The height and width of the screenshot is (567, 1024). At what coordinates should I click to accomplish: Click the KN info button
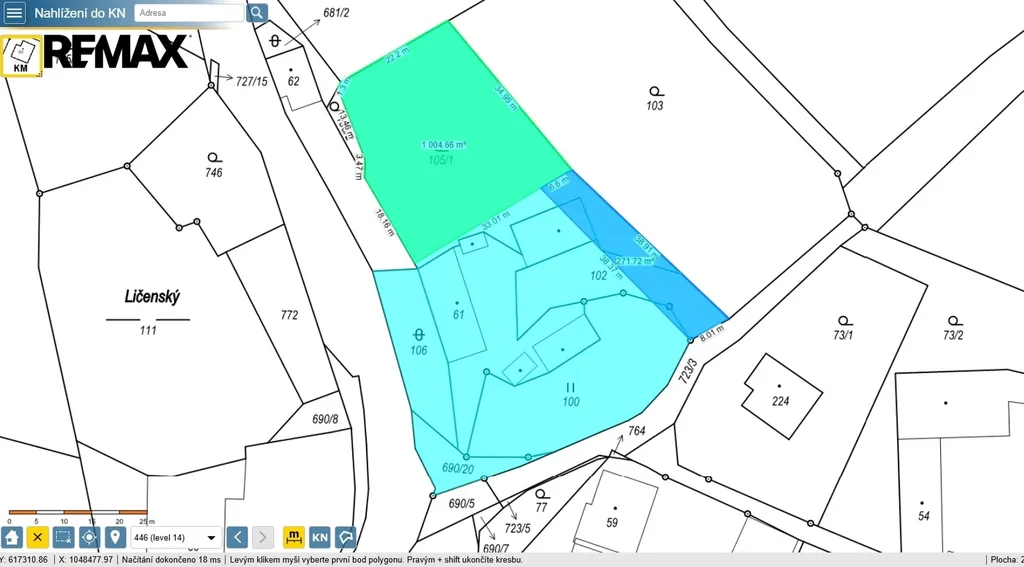point(320,537)
